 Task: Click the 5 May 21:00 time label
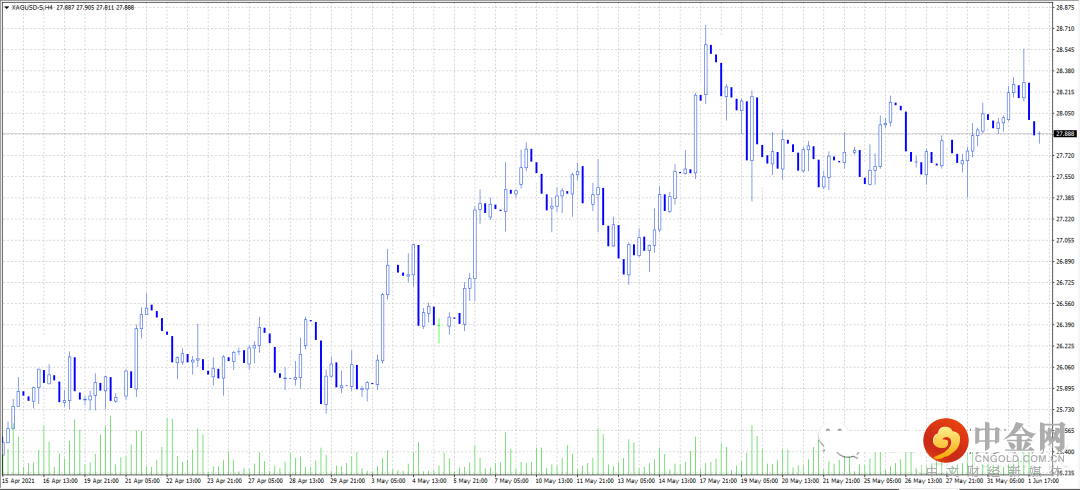470,480
